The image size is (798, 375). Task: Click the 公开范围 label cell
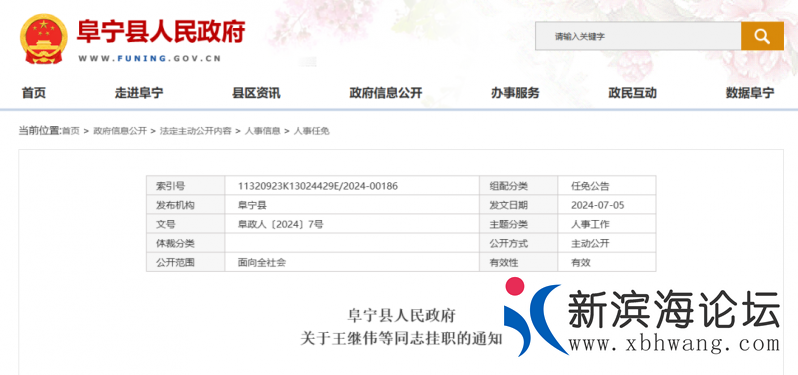point(186,263)
